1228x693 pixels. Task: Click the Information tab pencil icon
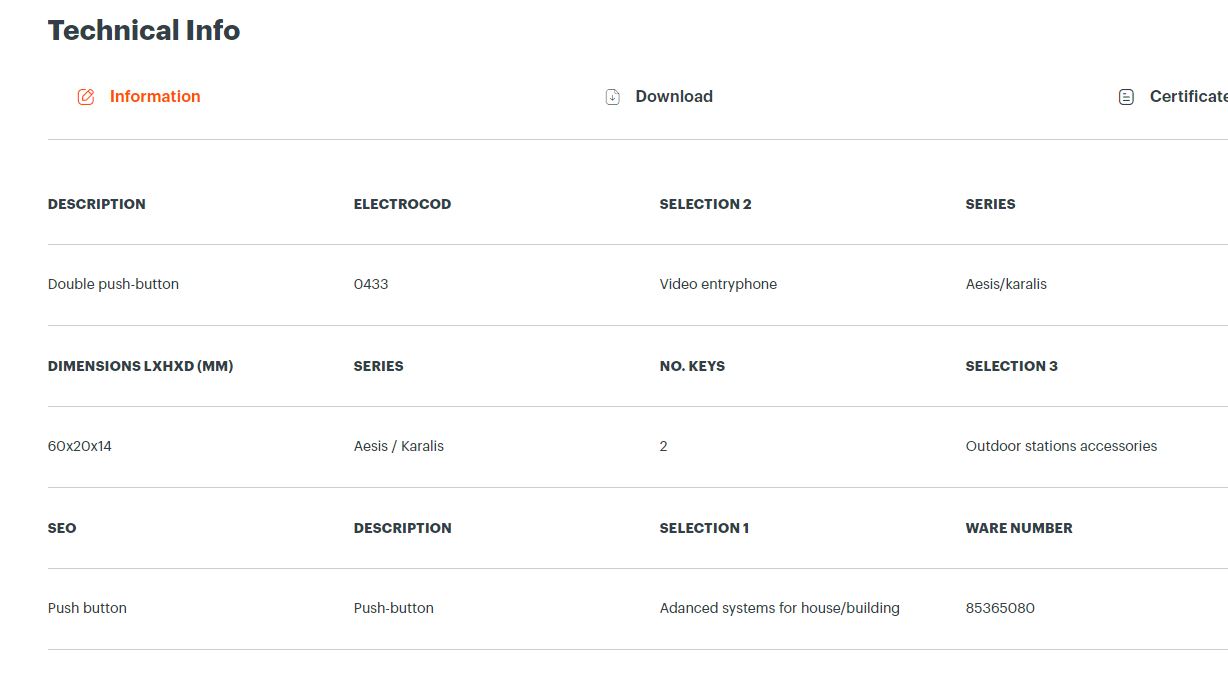tap(86, 97)
